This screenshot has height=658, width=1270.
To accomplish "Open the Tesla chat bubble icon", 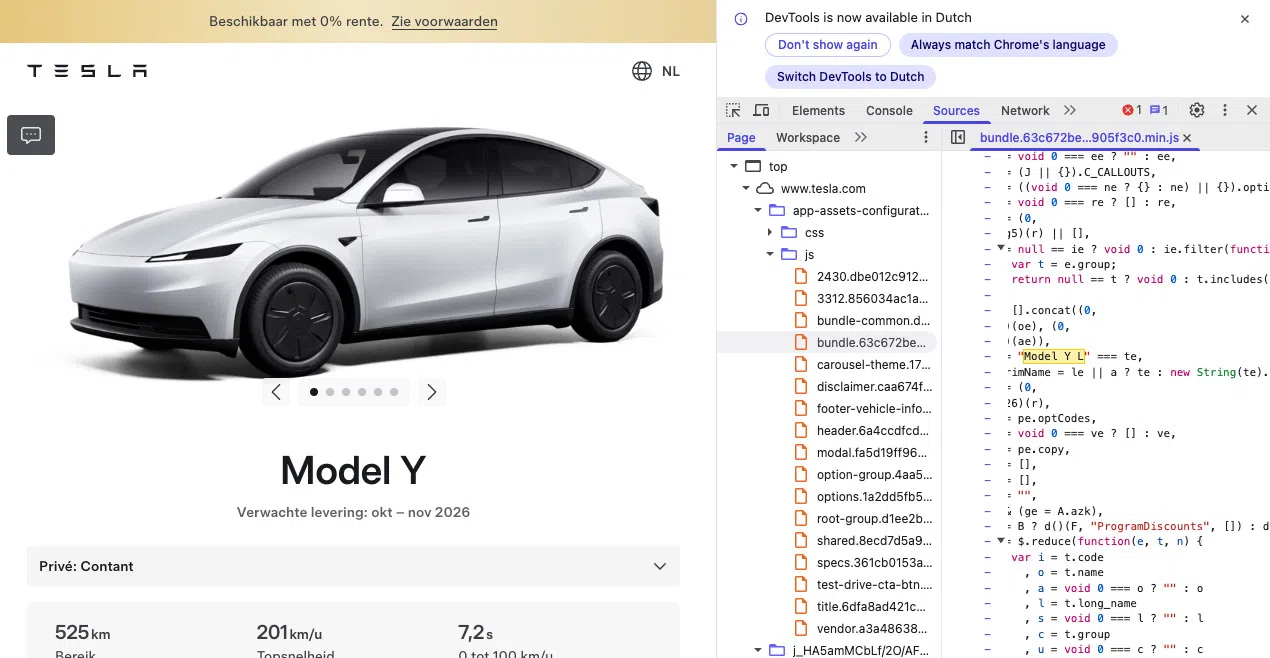I will (31, 135).
